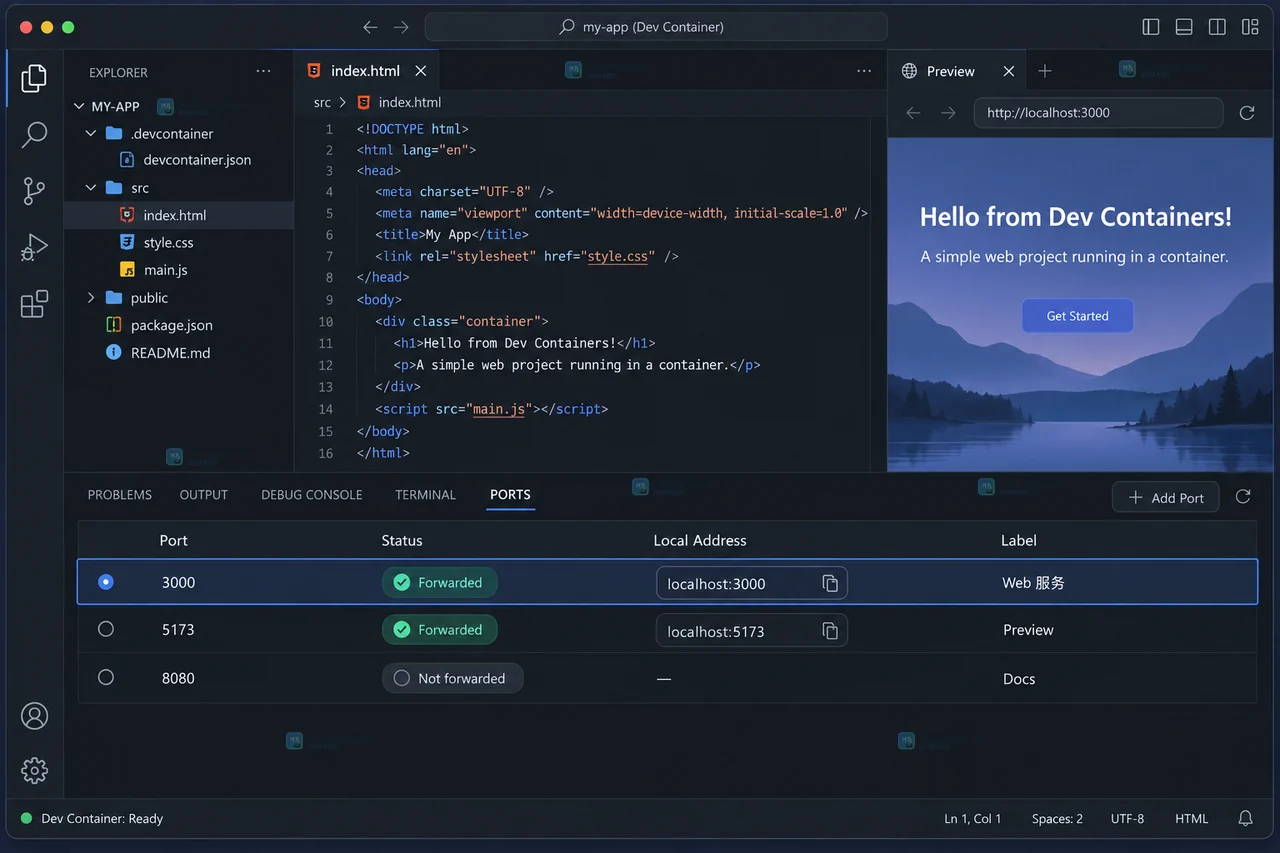Toggle bottom panel layout icon

[1184, 27]
